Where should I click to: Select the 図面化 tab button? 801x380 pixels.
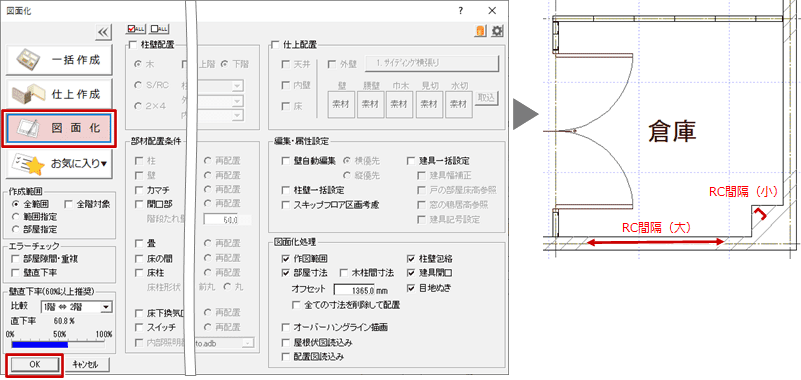click(59, 129)
